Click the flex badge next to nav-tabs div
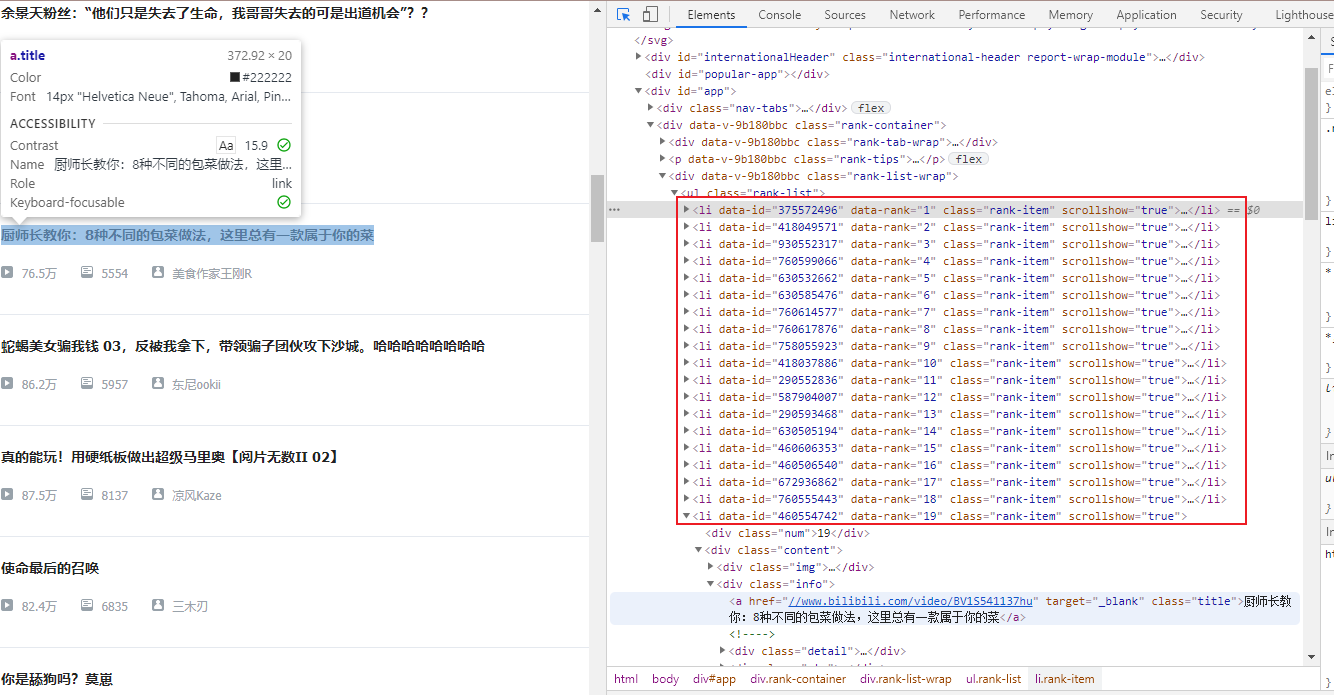Image resolution: width=1334 pixels, height=695 pixels. (871, 108)
